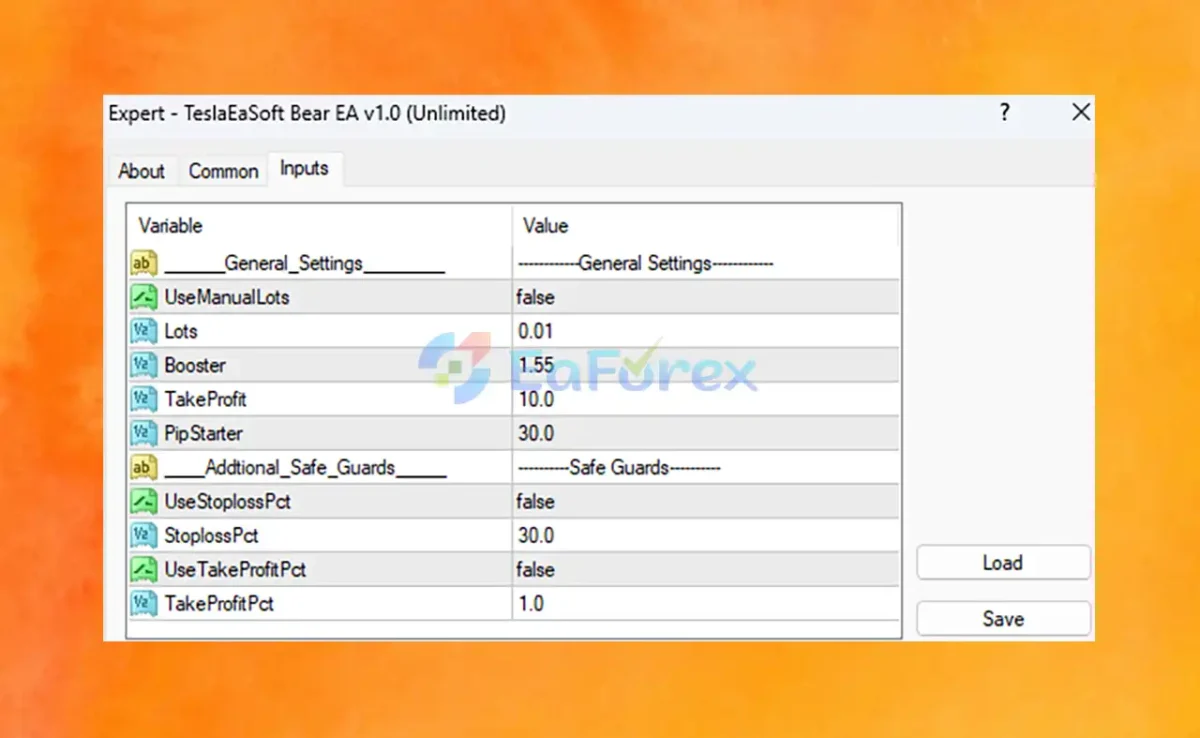Click the bool icon beside UseManualLots
The height and width of the screenshot is (738, 1200).
(x=144, y=297)
